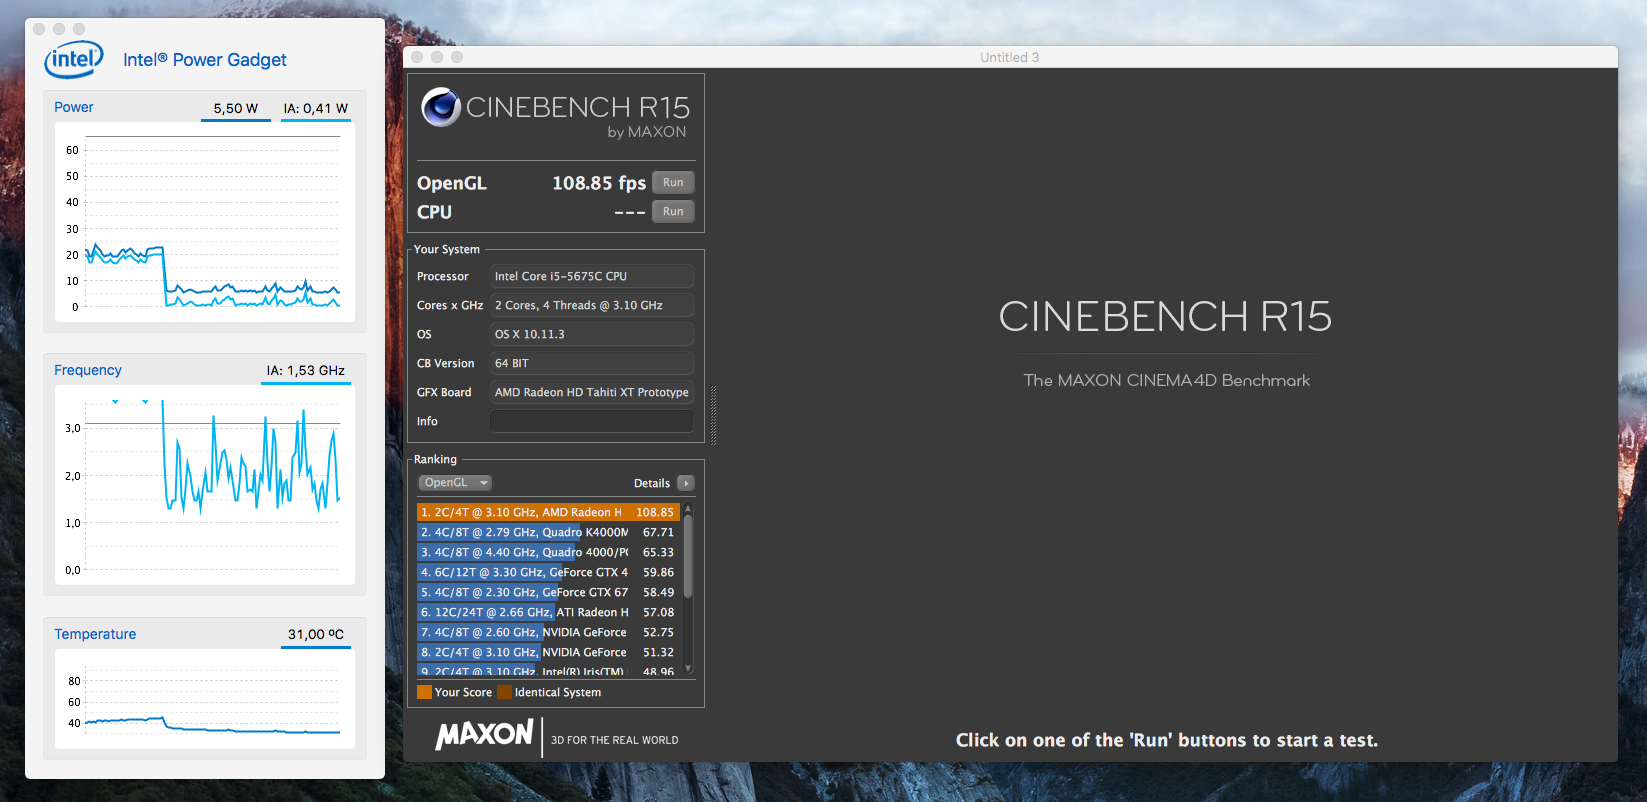Viewport: 1647px width, 802px height.
Task: Click the ranking list scroll-up arrow
Action: 688,510
